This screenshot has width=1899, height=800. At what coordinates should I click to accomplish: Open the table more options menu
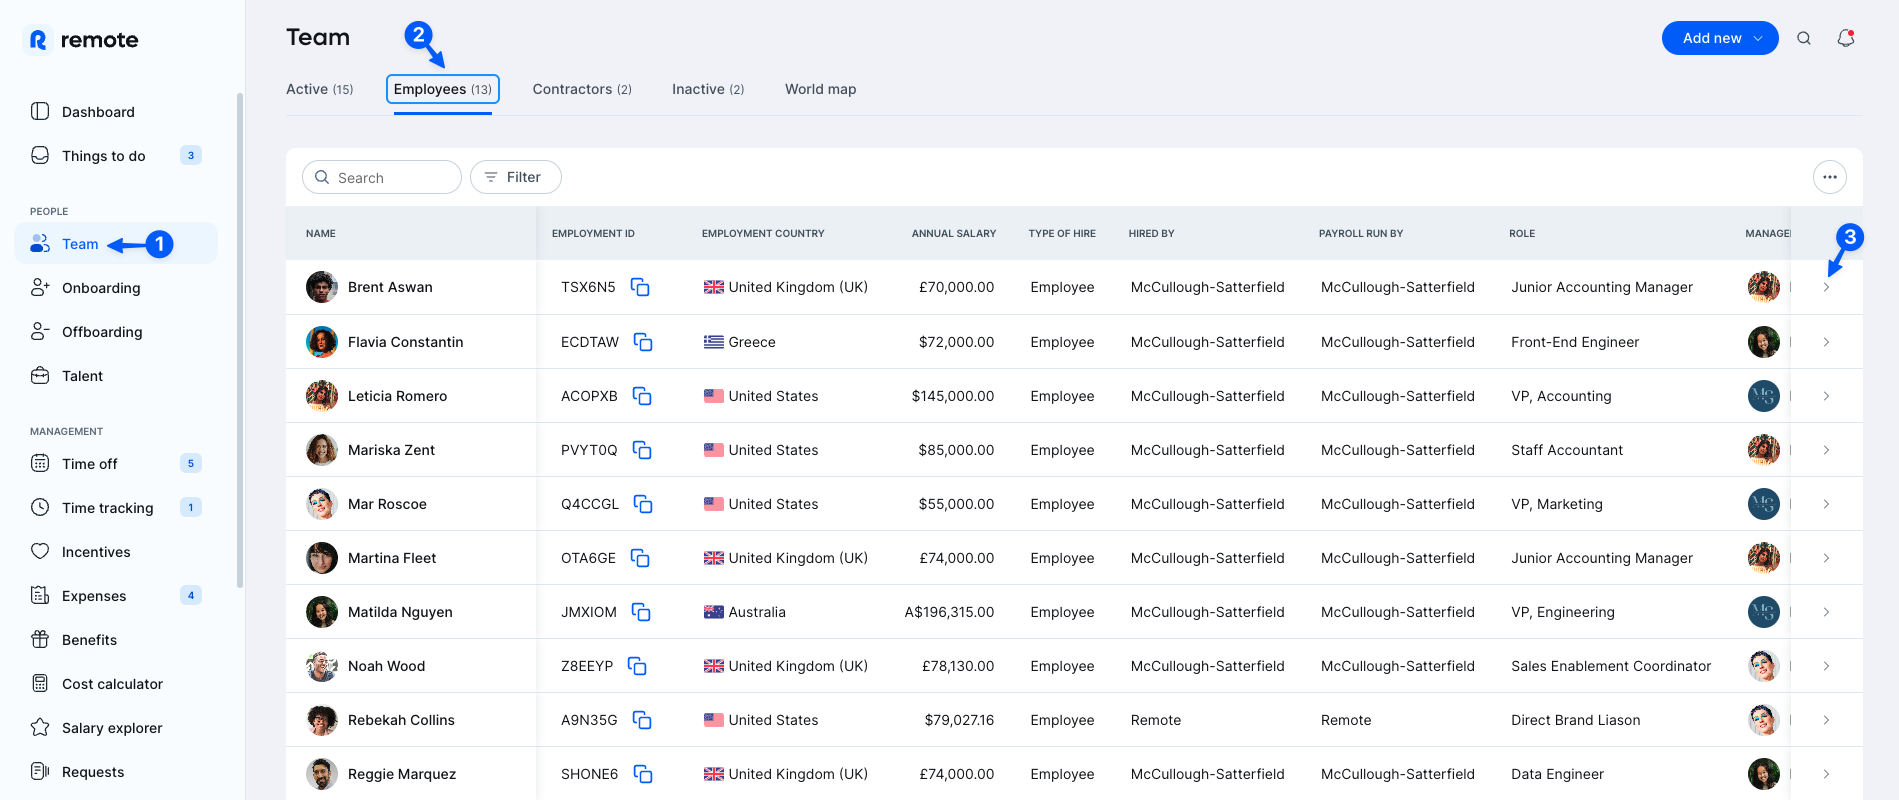click(1830, 177)
